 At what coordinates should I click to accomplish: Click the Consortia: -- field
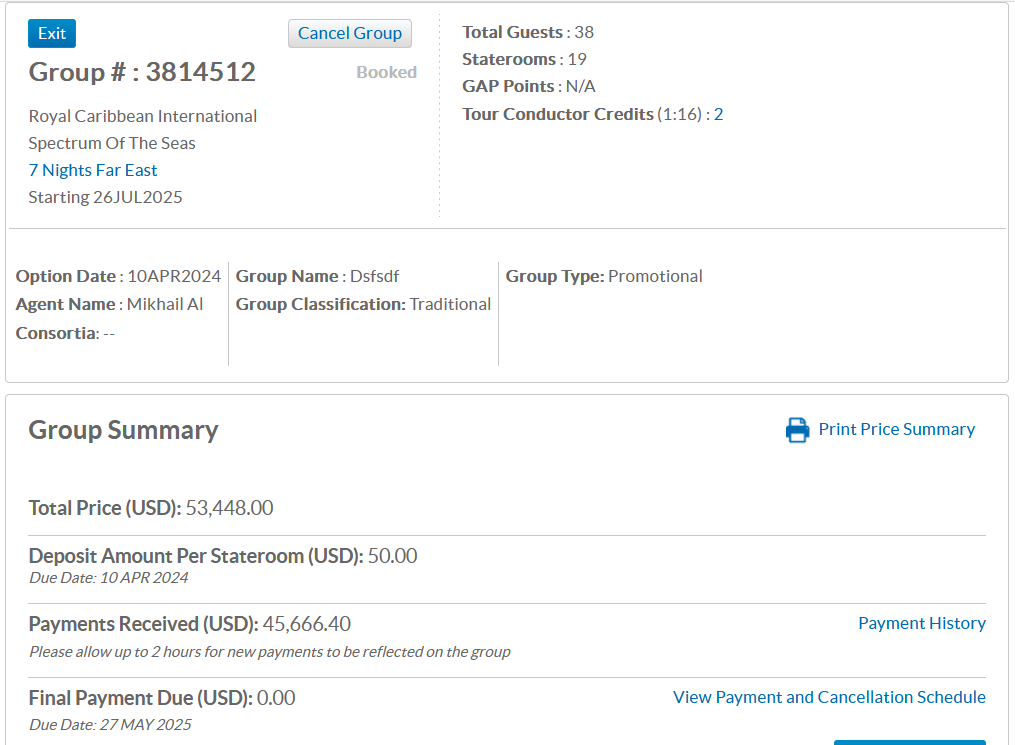click(65, 333)
